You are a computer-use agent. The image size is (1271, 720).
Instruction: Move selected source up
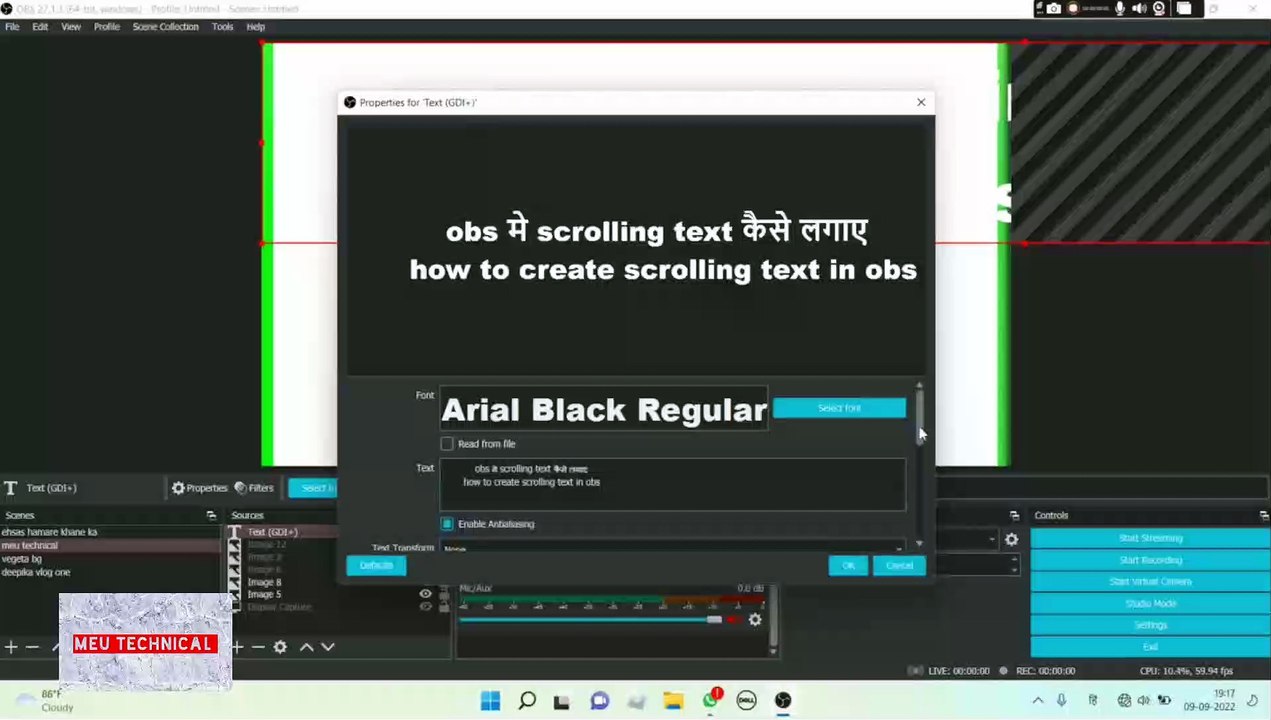pyautogui.click(x=307, y=647)
